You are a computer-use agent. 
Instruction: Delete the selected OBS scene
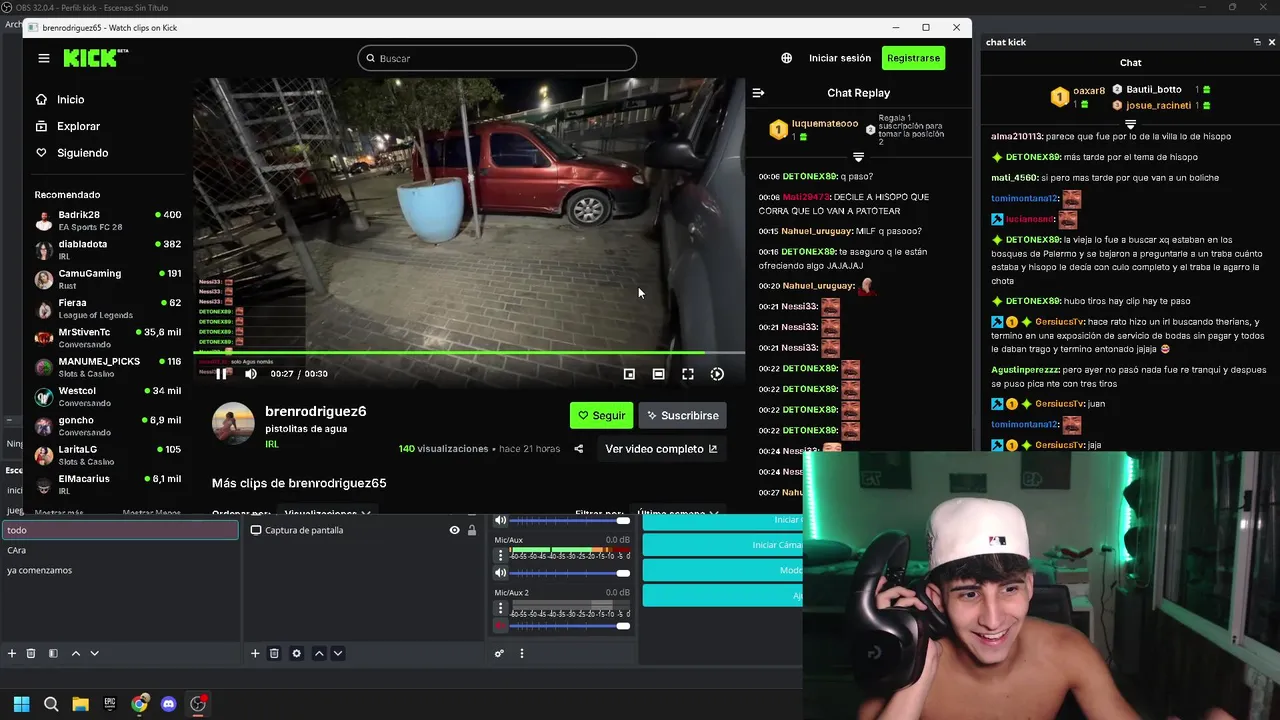31,653
